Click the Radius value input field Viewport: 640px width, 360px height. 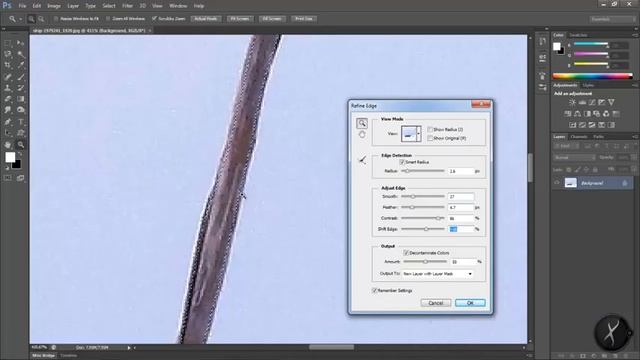461,171
